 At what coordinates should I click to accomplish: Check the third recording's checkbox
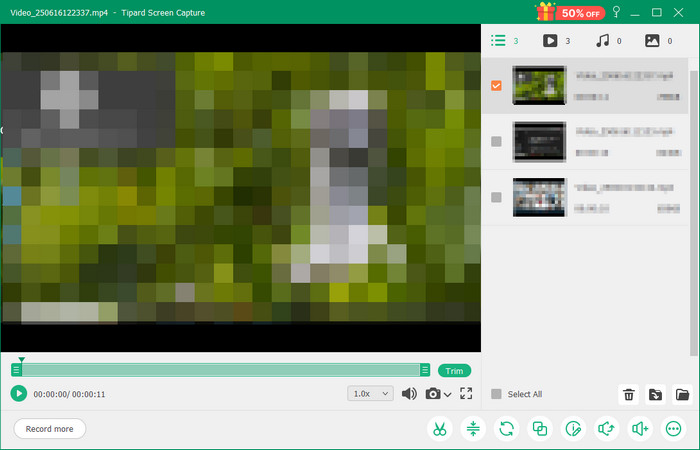(496, 197)
